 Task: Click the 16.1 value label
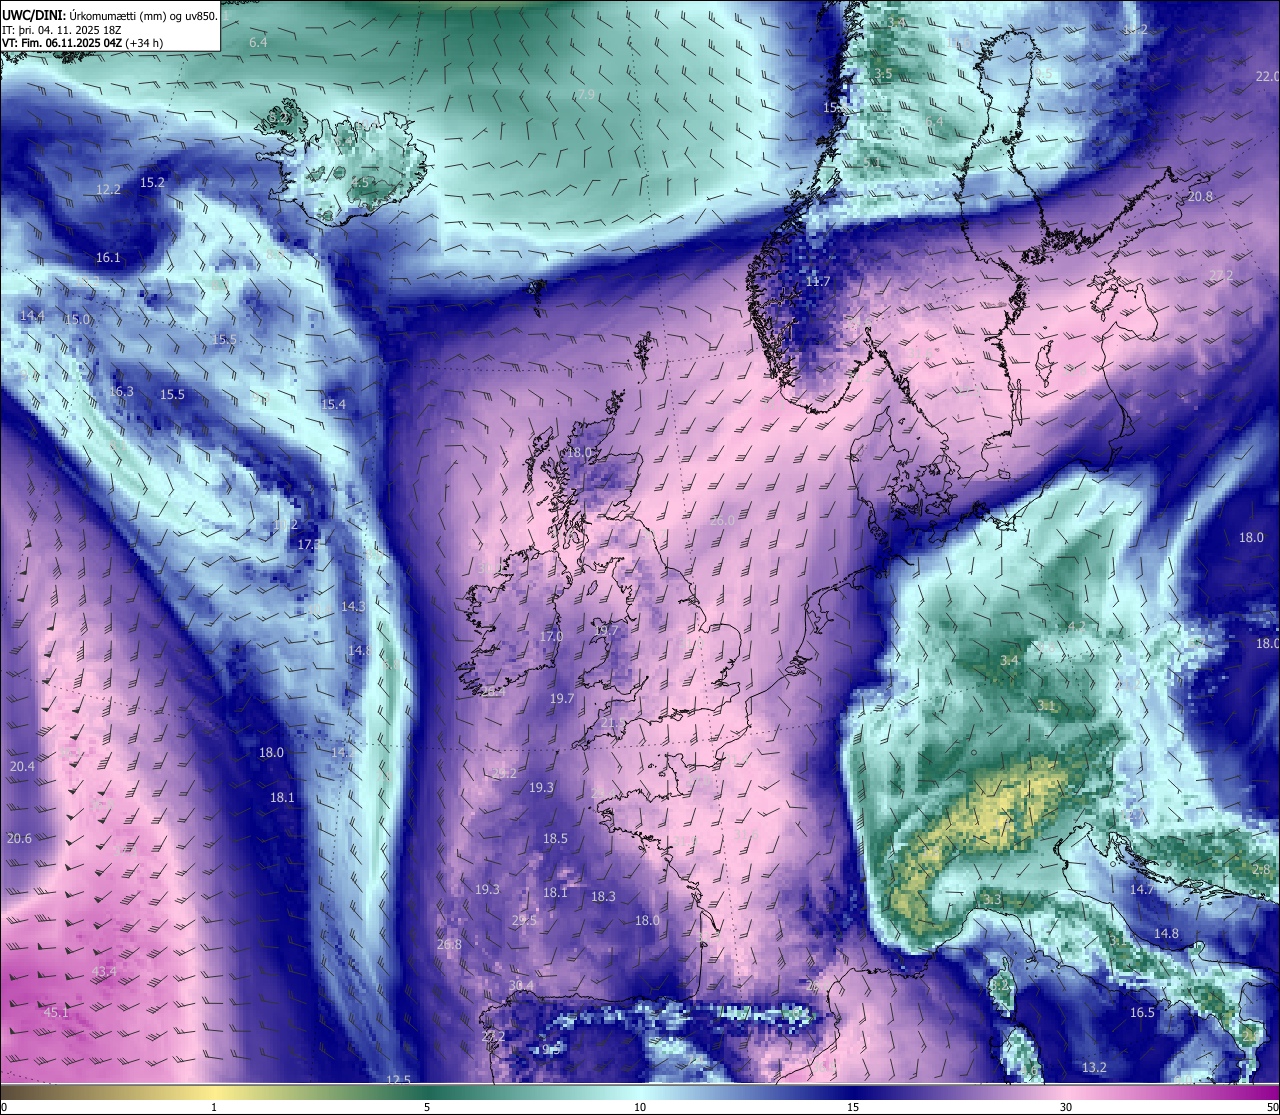pos(108,257)
